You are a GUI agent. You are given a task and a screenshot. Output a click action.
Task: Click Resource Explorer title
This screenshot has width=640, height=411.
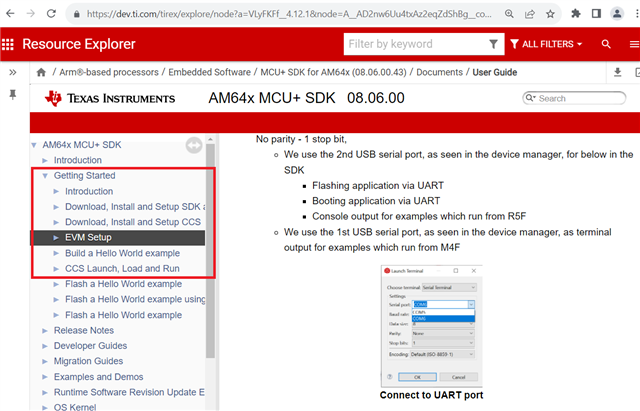coord(79,44)
